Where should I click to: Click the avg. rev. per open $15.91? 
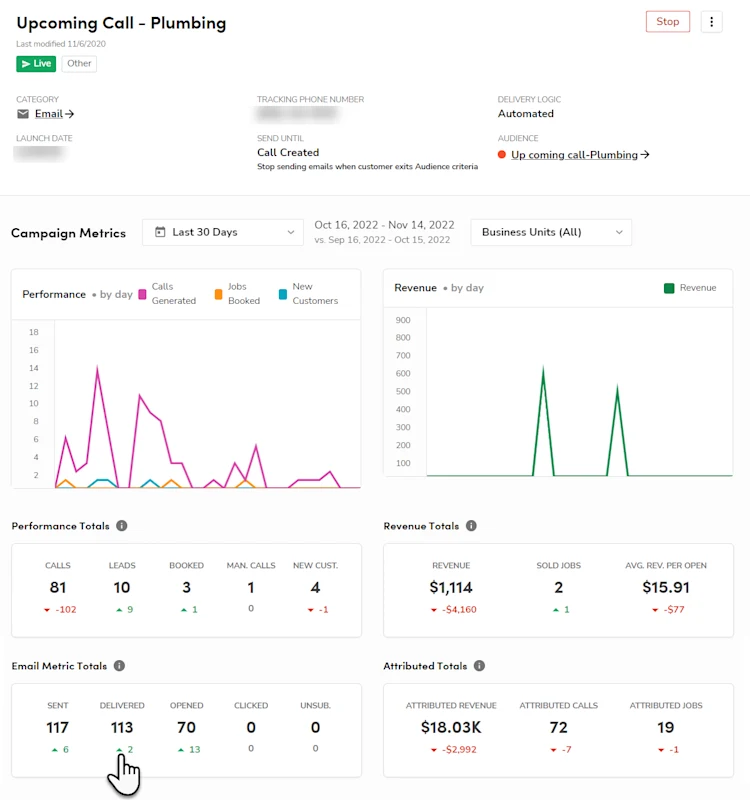[666, 588]
